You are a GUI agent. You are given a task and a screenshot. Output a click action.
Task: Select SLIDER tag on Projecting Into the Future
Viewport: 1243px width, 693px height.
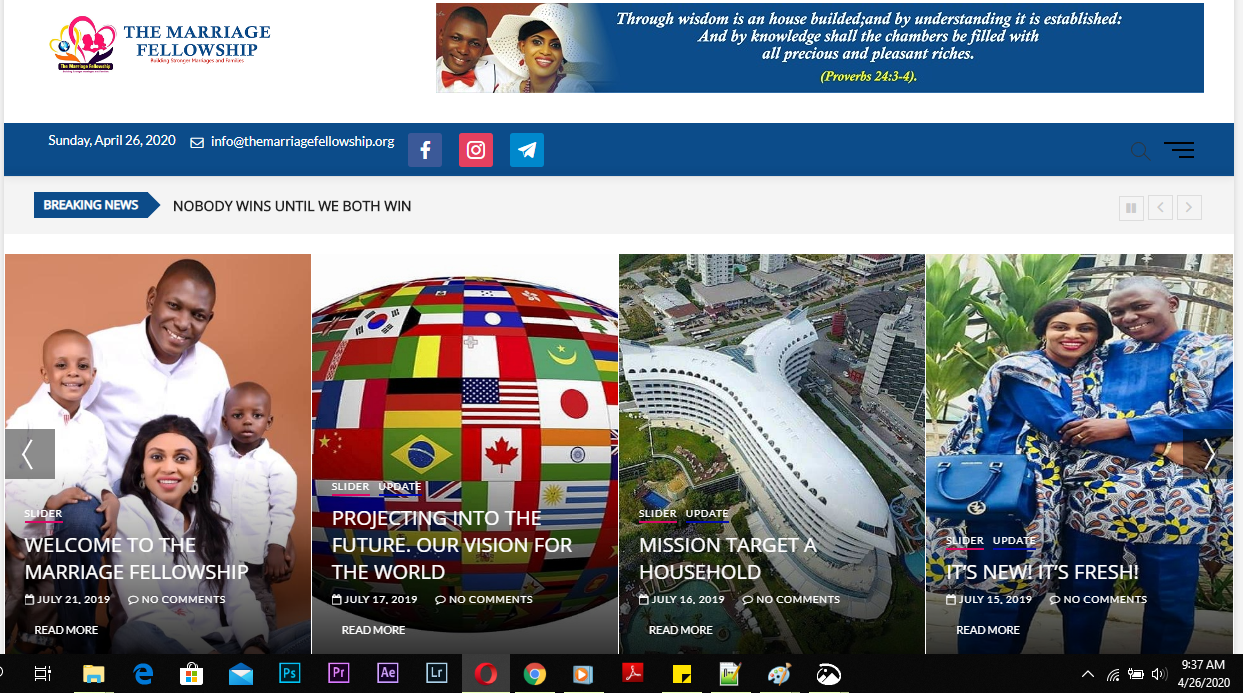[x=350, y=487]
